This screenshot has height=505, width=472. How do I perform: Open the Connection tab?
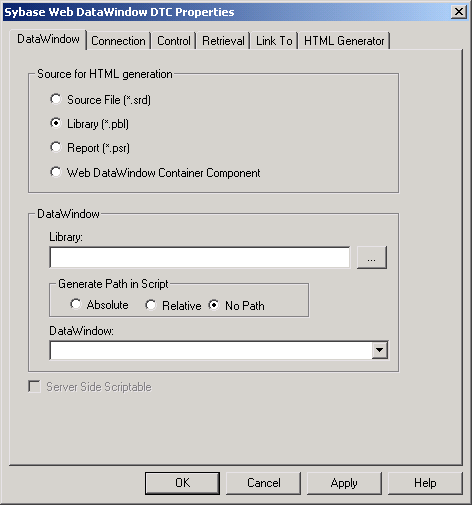pyautogui.click(x=118, y=41)
